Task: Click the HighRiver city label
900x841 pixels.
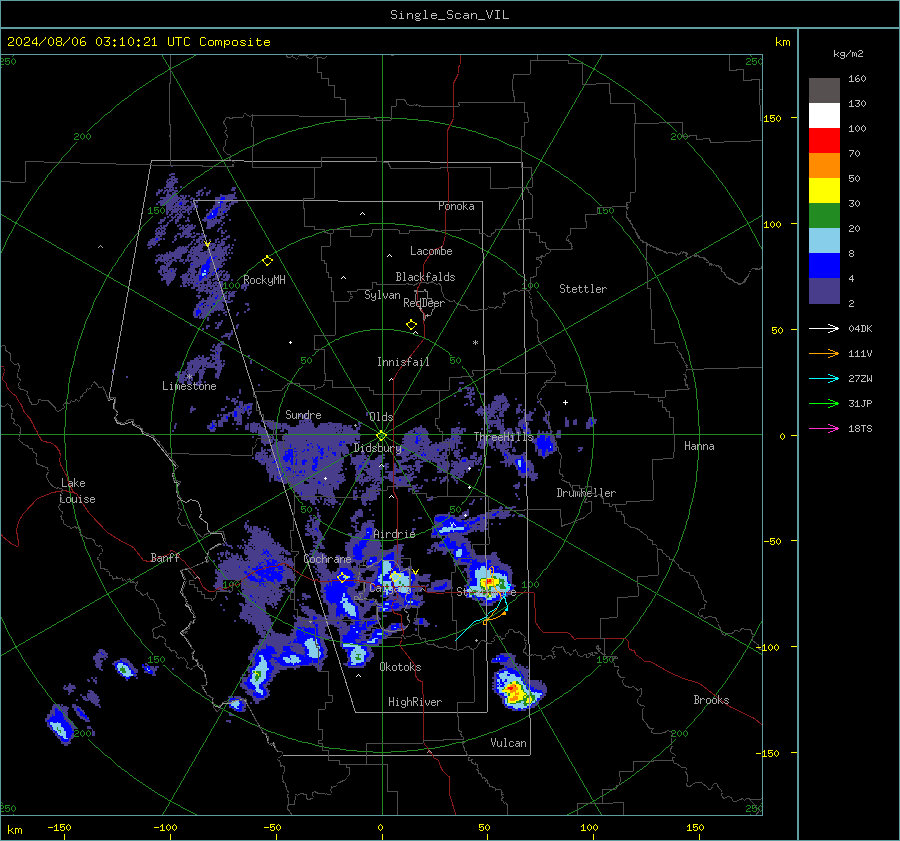Action: [x=415, y=702]
